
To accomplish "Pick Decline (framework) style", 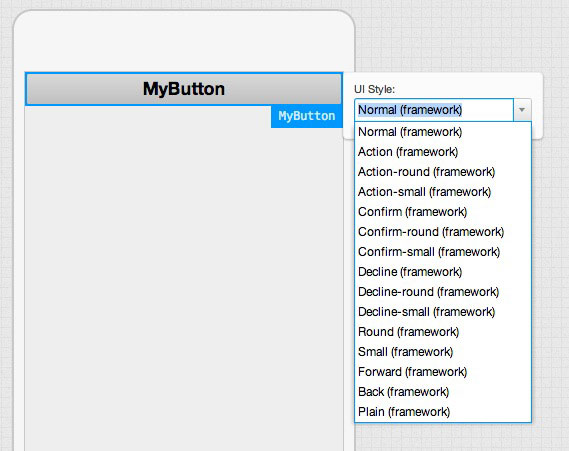I will point(443,272).
